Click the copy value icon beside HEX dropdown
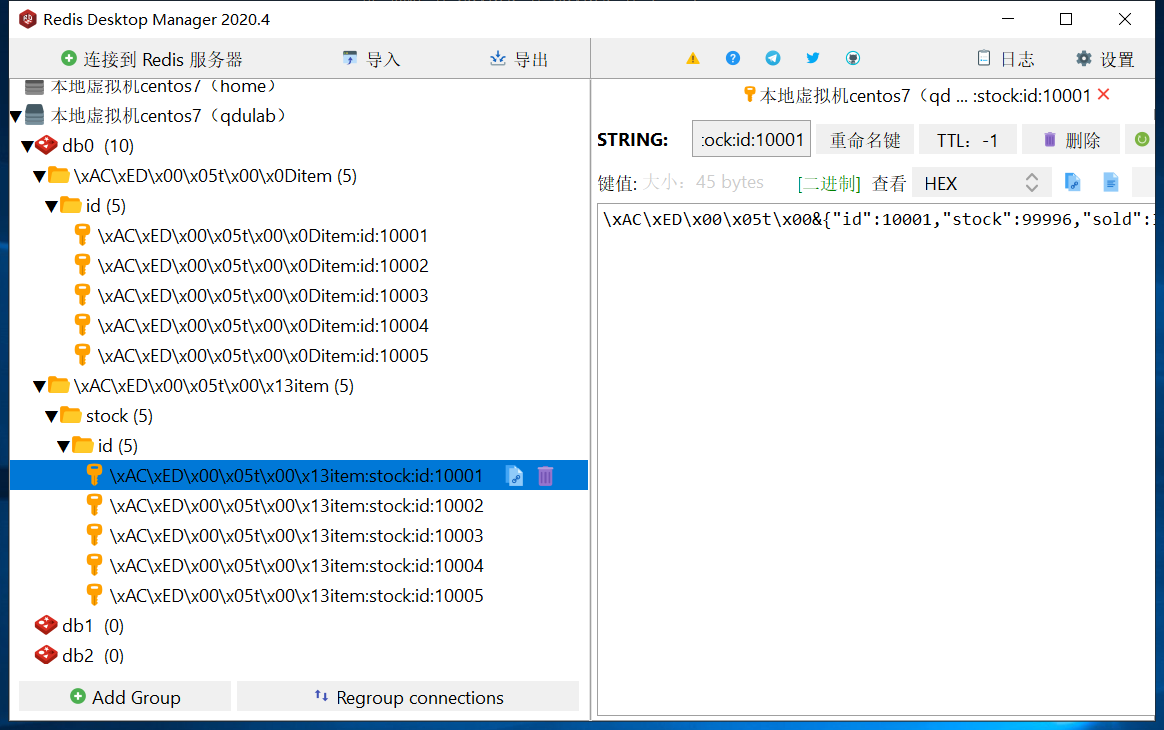 [1072, 182]
